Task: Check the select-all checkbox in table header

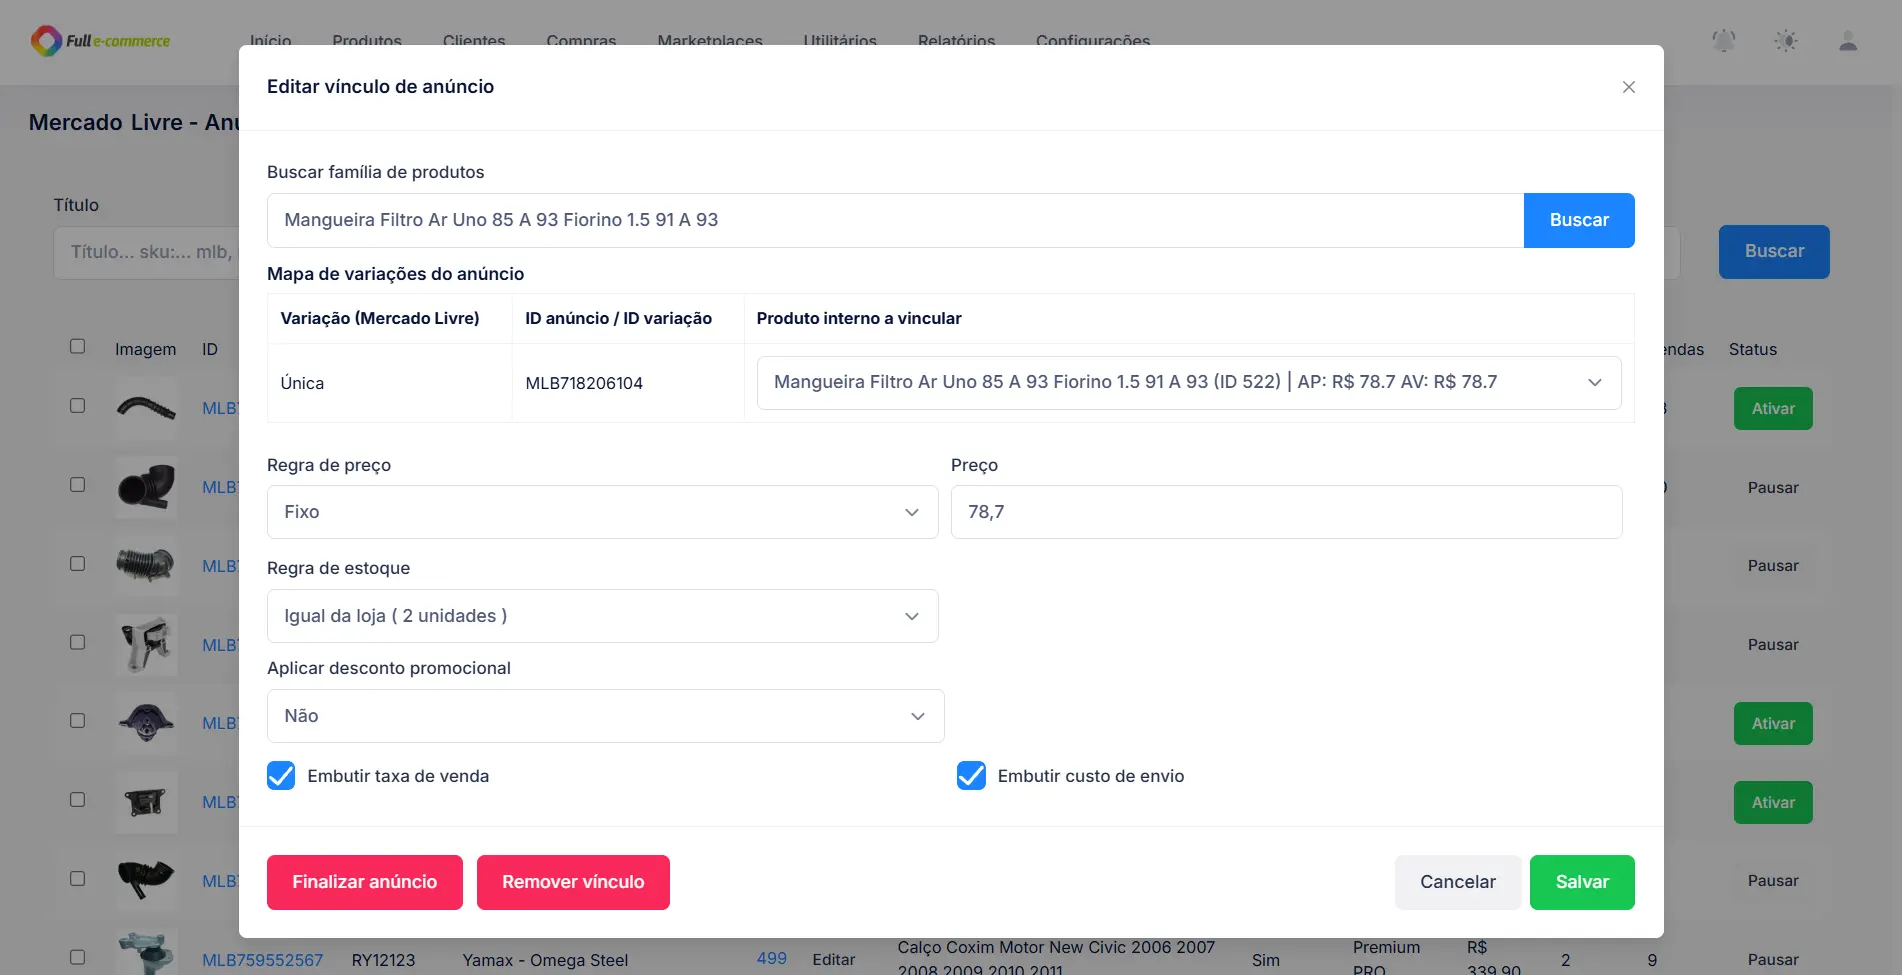Action: pyautogui.click(x=77, y=346)
